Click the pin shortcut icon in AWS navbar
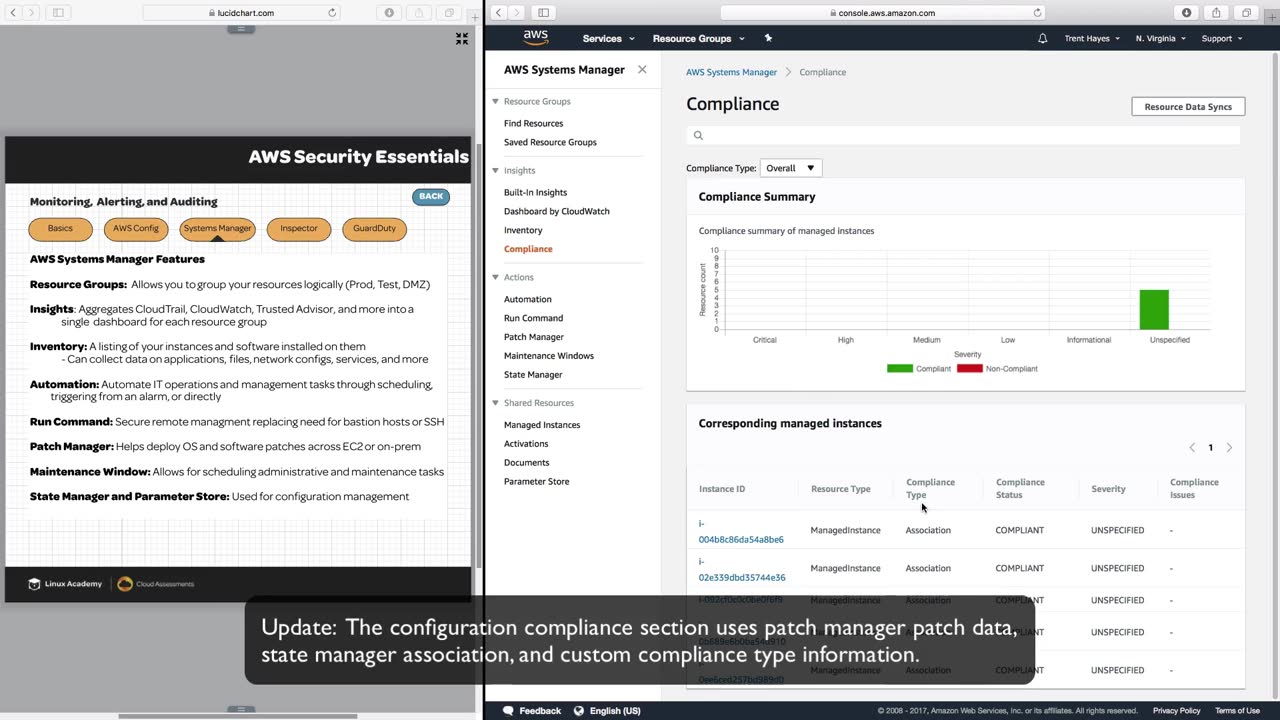 (768, 38)
